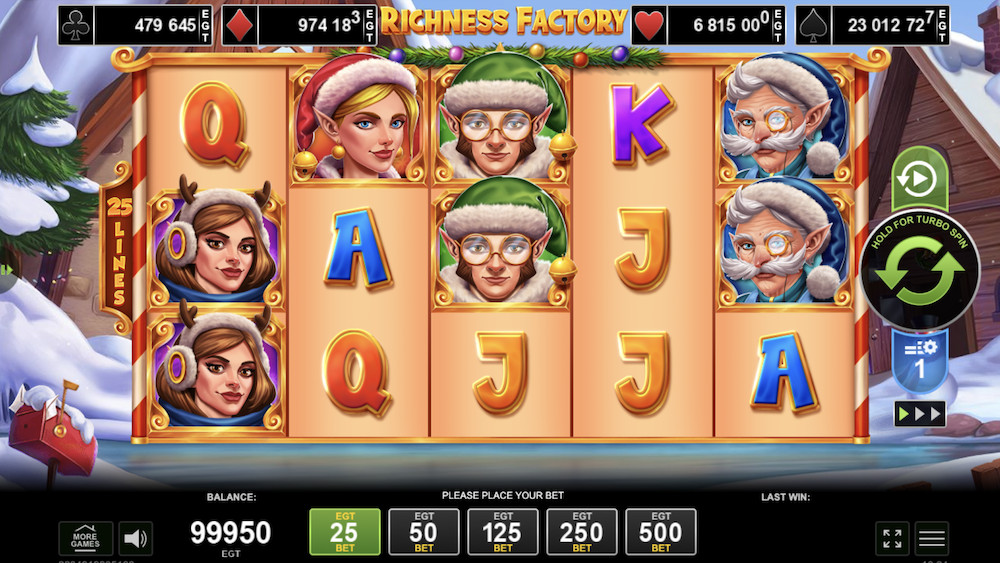Open the More Games home button
The height and width of the screenshot is (563, 1000).
pyautogui.click(x=85, y=539)
